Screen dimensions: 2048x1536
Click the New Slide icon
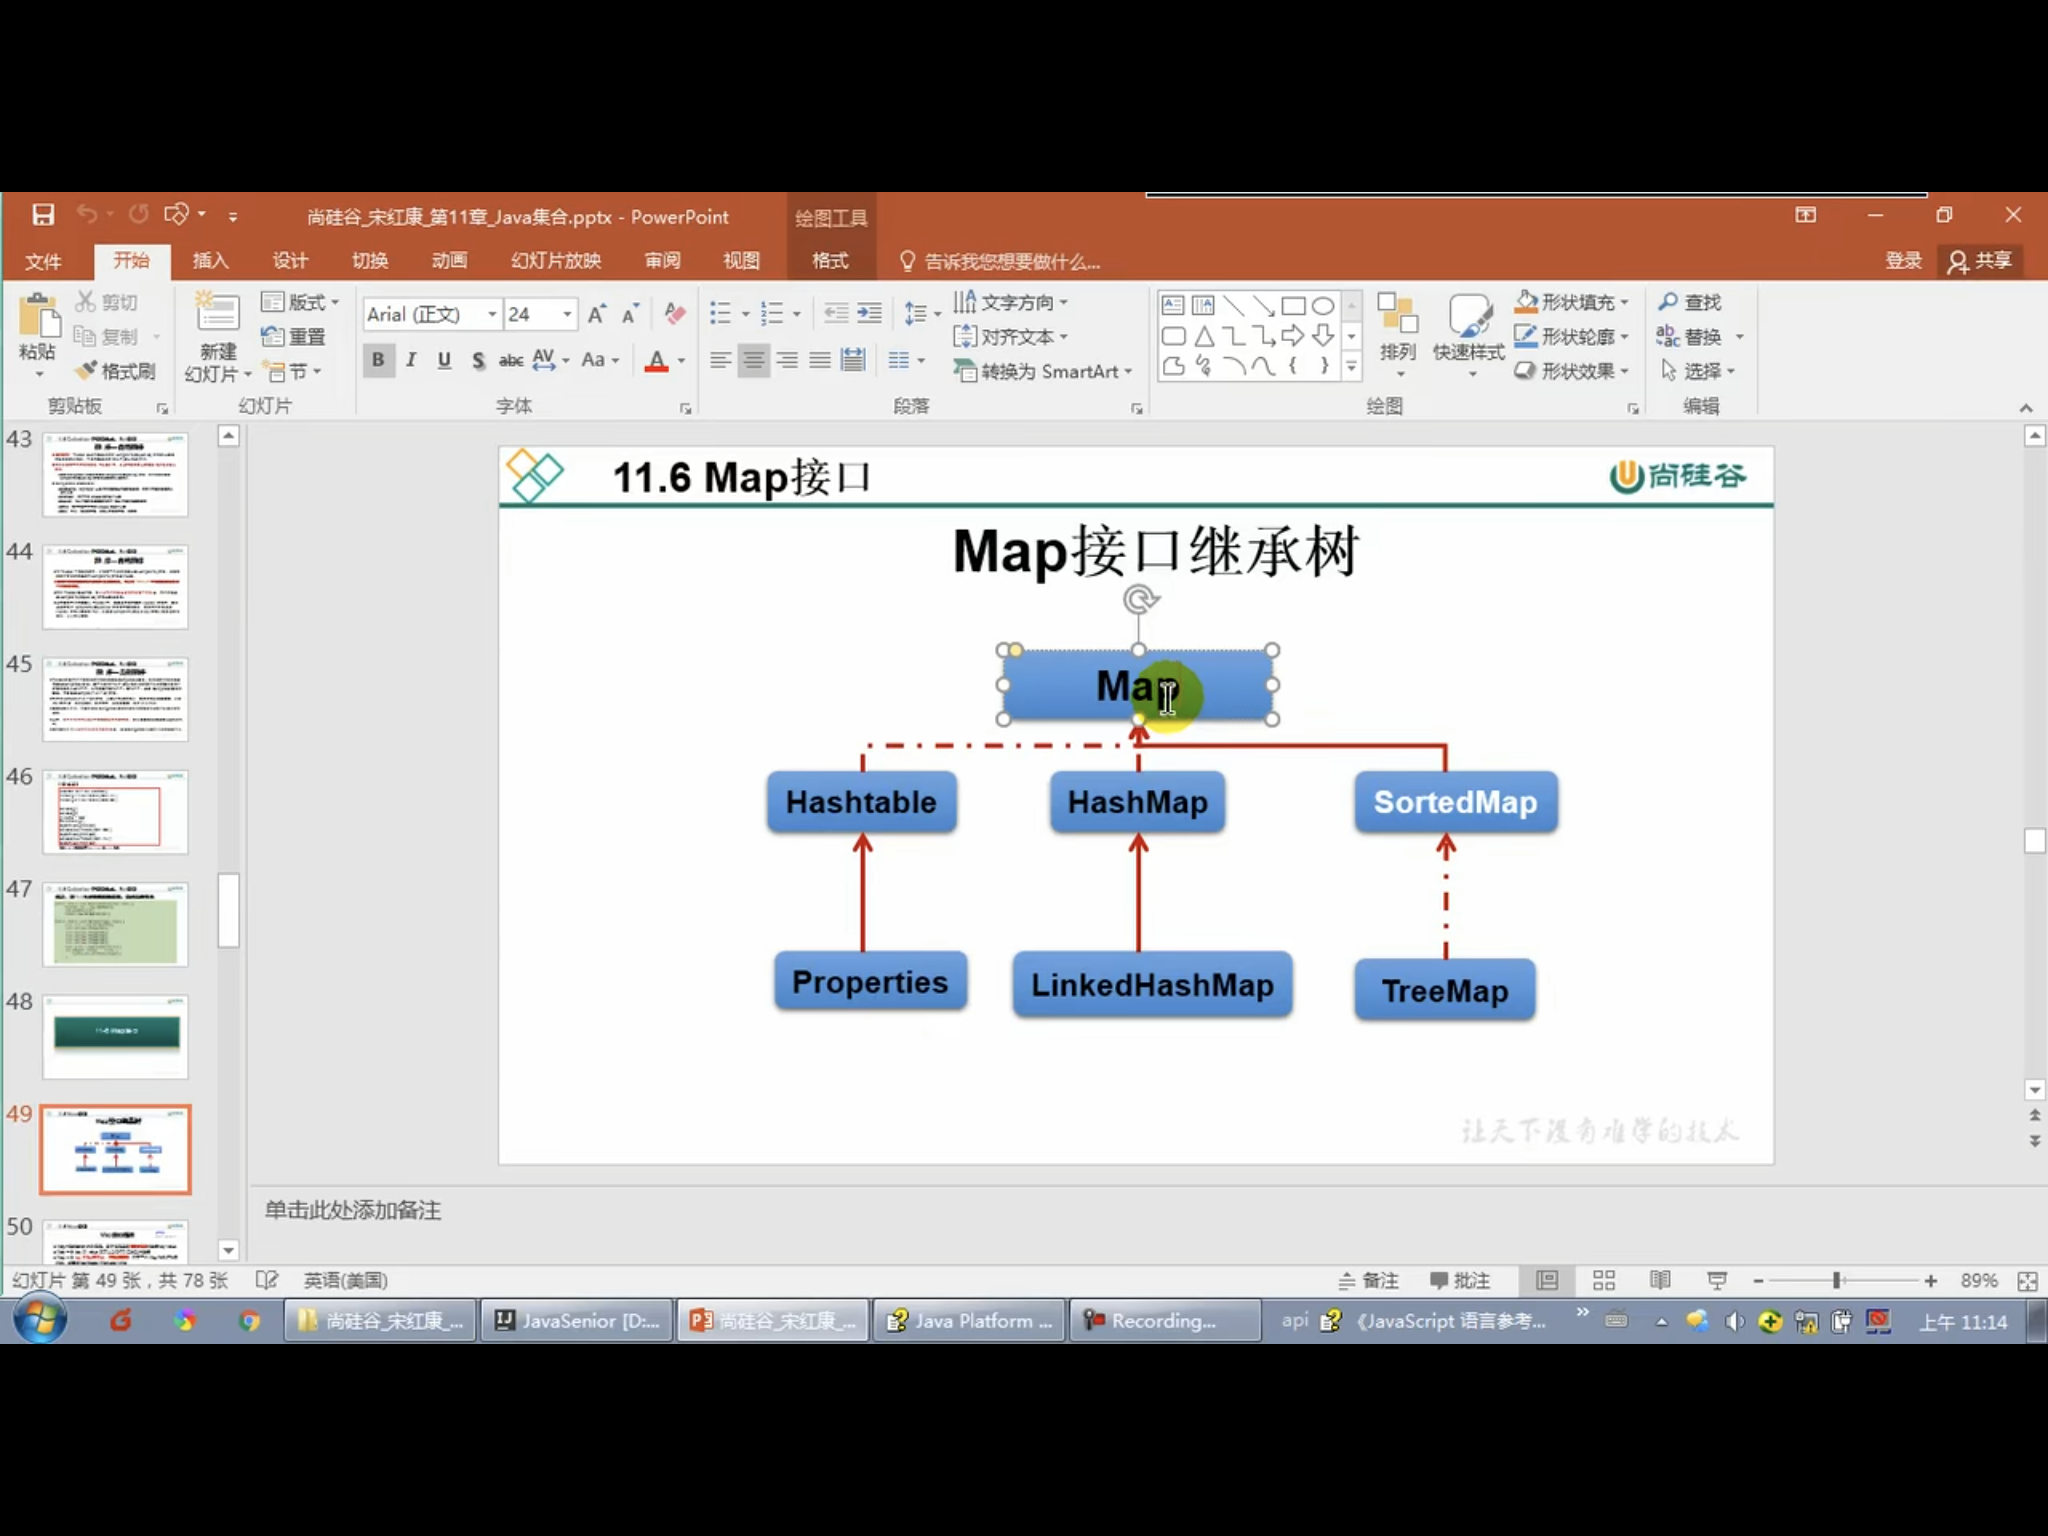click(x=217, y=313)
